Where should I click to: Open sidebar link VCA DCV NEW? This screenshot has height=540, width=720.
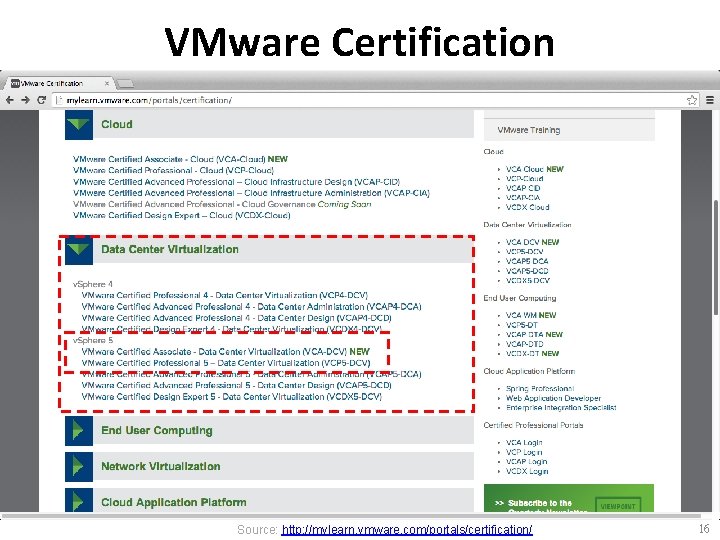[x=532, y=242]
